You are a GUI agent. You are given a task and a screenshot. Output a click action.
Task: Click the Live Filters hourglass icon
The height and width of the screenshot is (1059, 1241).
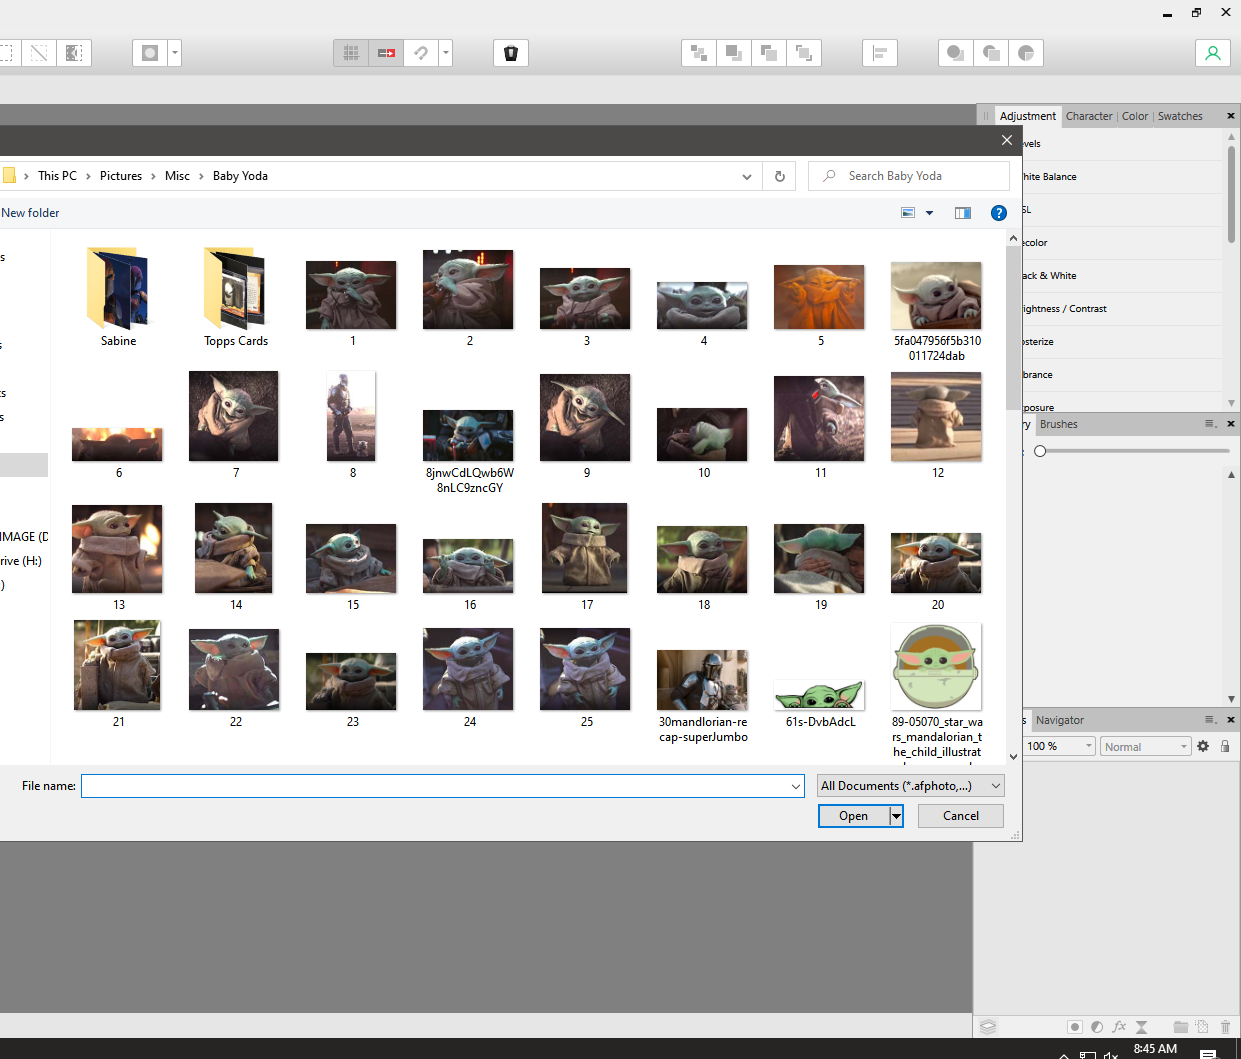pos(1142,1027)
